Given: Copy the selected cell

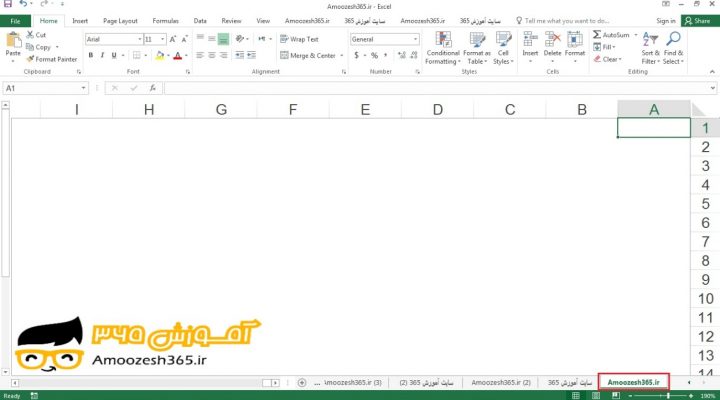Looking at the screenshot, I should 38,47.
